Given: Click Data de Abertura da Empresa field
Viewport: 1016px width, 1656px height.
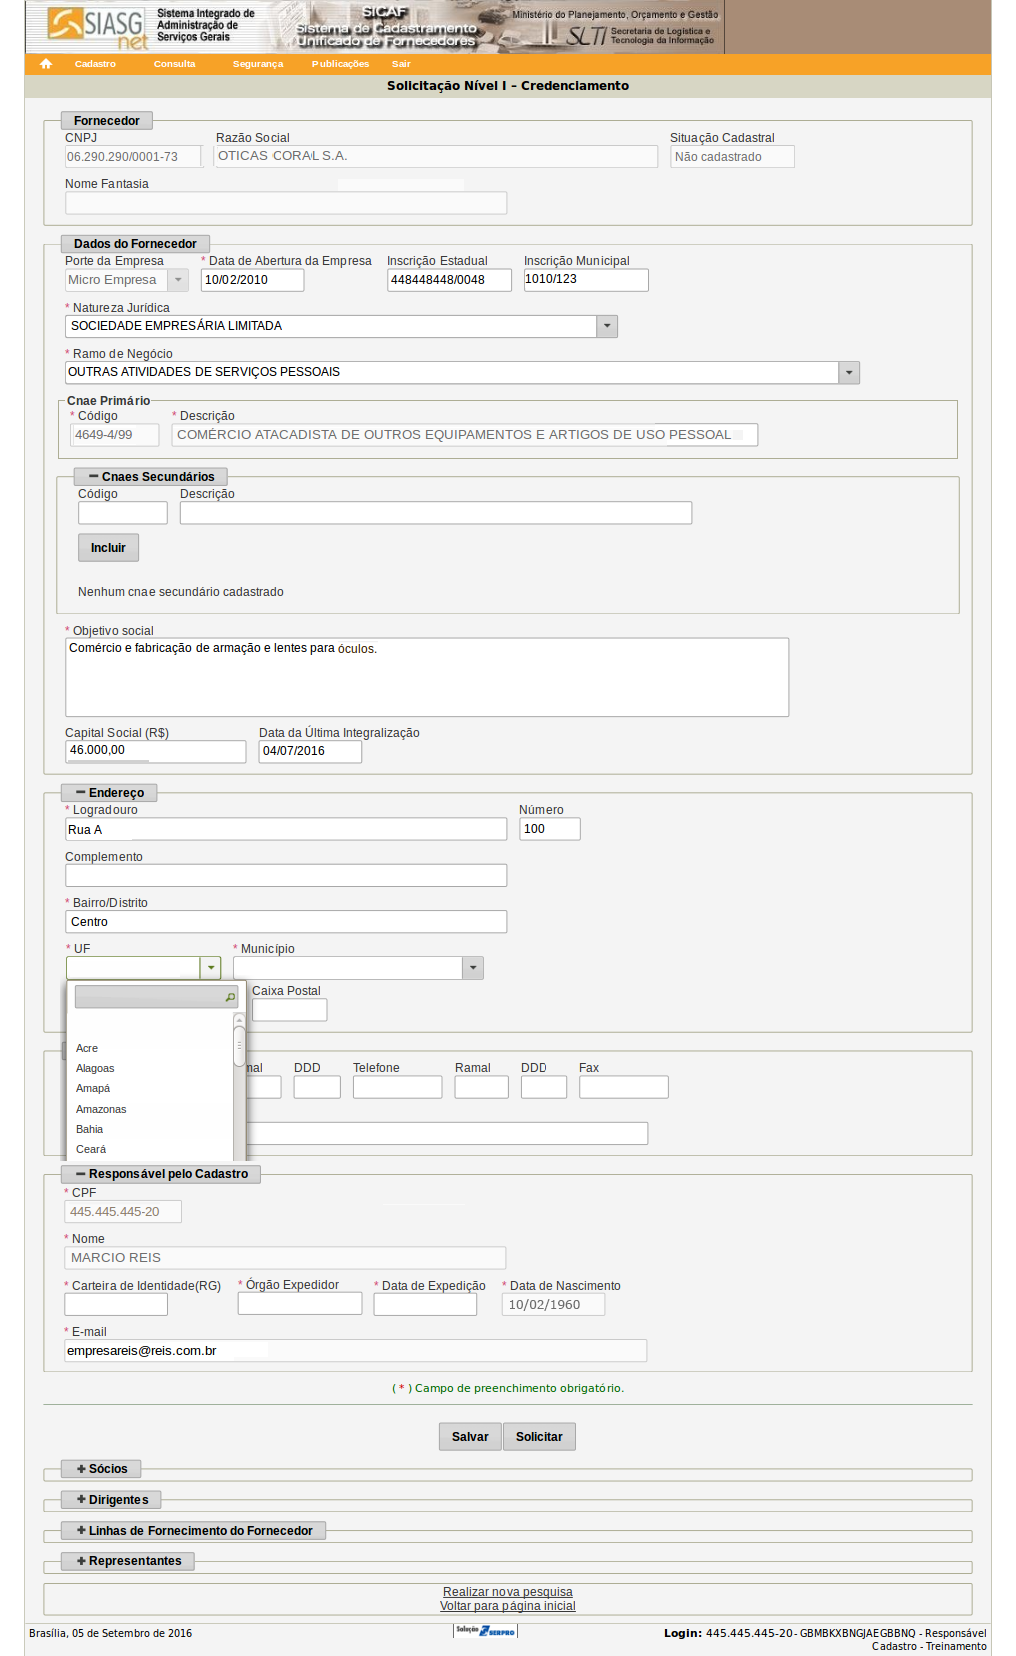Looking at the screenshot, I should (252, 280).
